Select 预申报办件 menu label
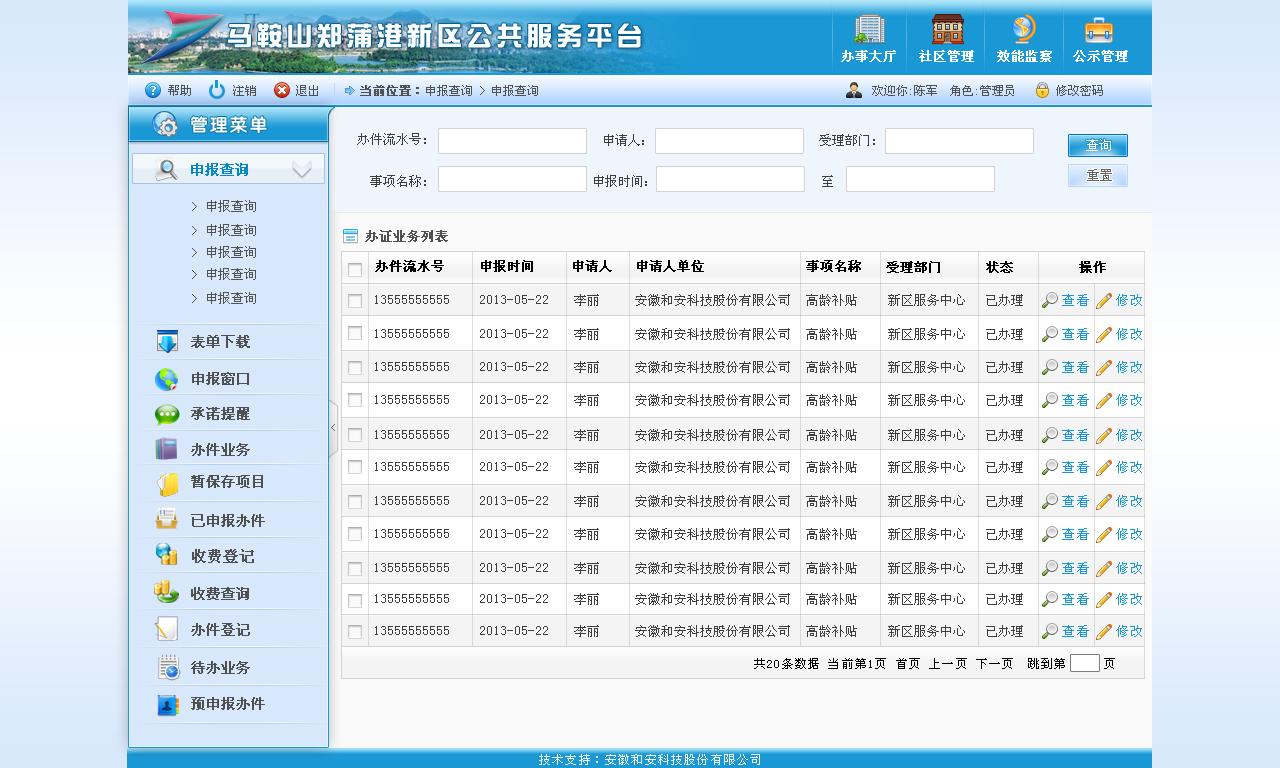The width and height of the screenshot is (1280, 768). (x=228, y=704)
